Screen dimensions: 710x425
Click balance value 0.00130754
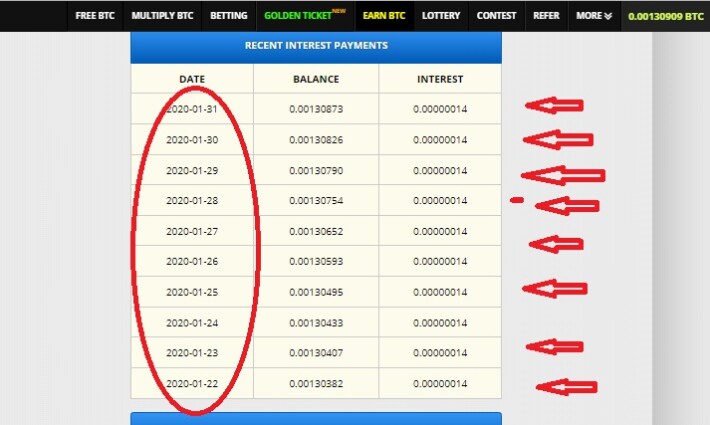pos(316,201)
